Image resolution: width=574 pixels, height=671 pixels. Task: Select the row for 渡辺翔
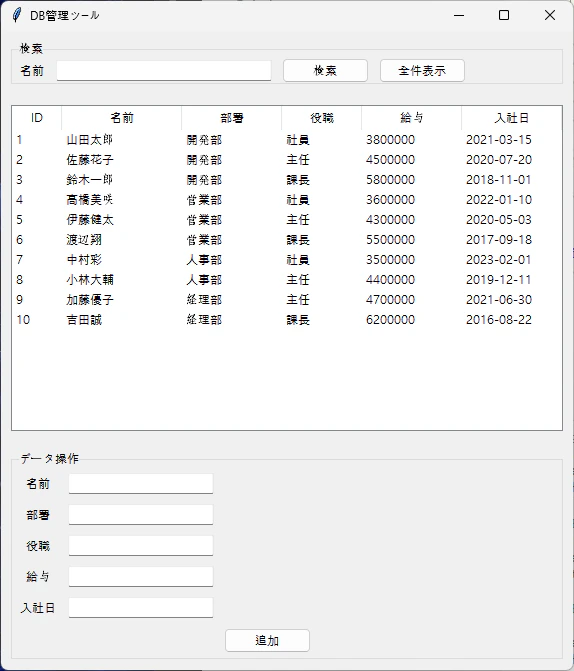click(287, 240)
